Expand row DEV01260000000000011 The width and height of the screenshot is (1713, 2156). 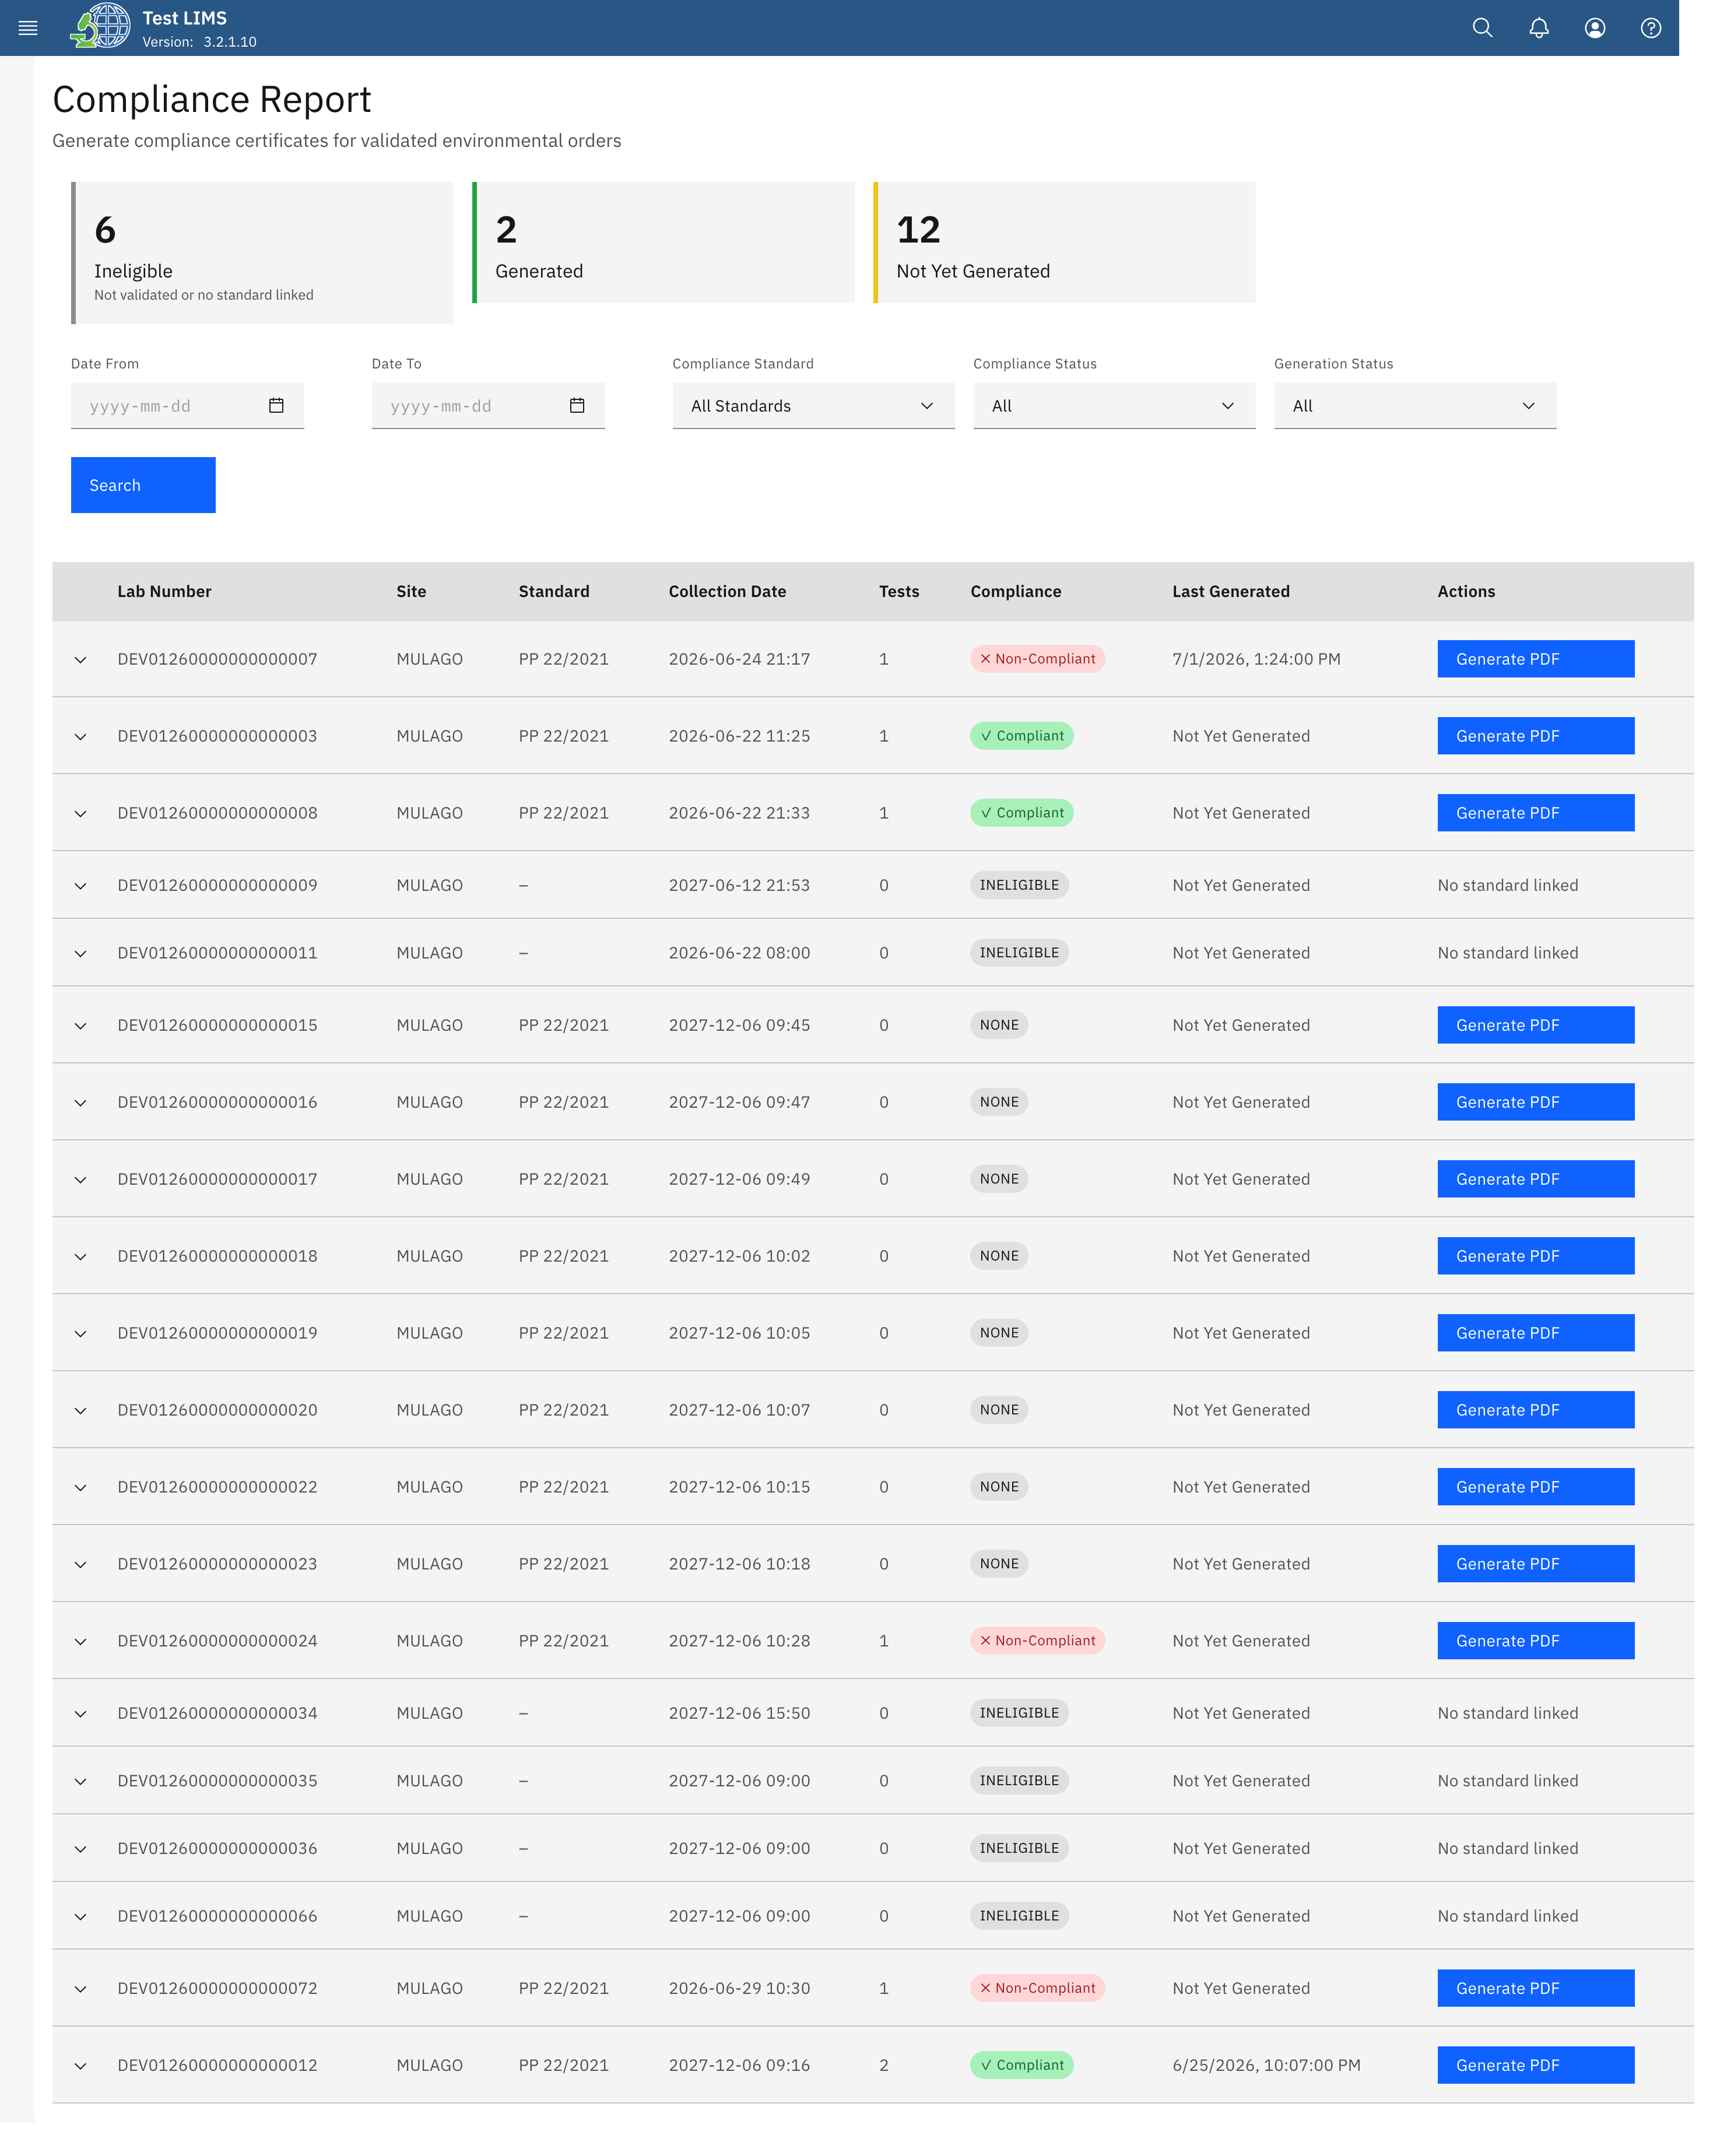pos(81,954)
